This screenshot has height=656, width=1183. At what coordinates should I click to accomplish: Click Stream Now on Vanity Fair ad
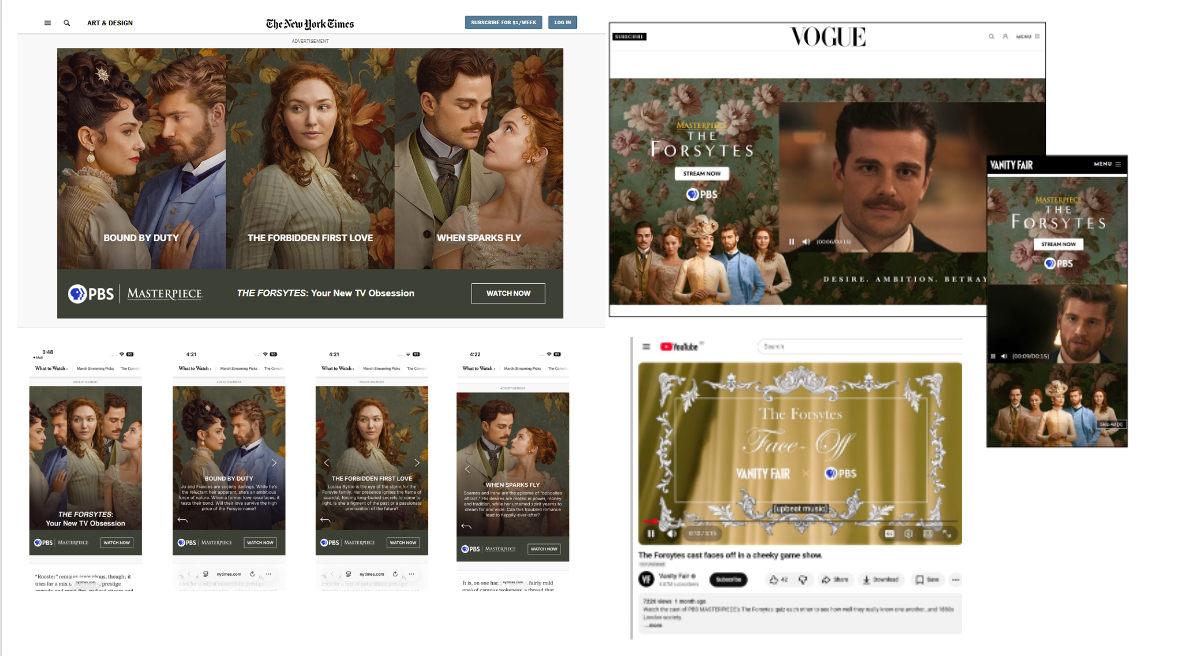pos(1059,244)
